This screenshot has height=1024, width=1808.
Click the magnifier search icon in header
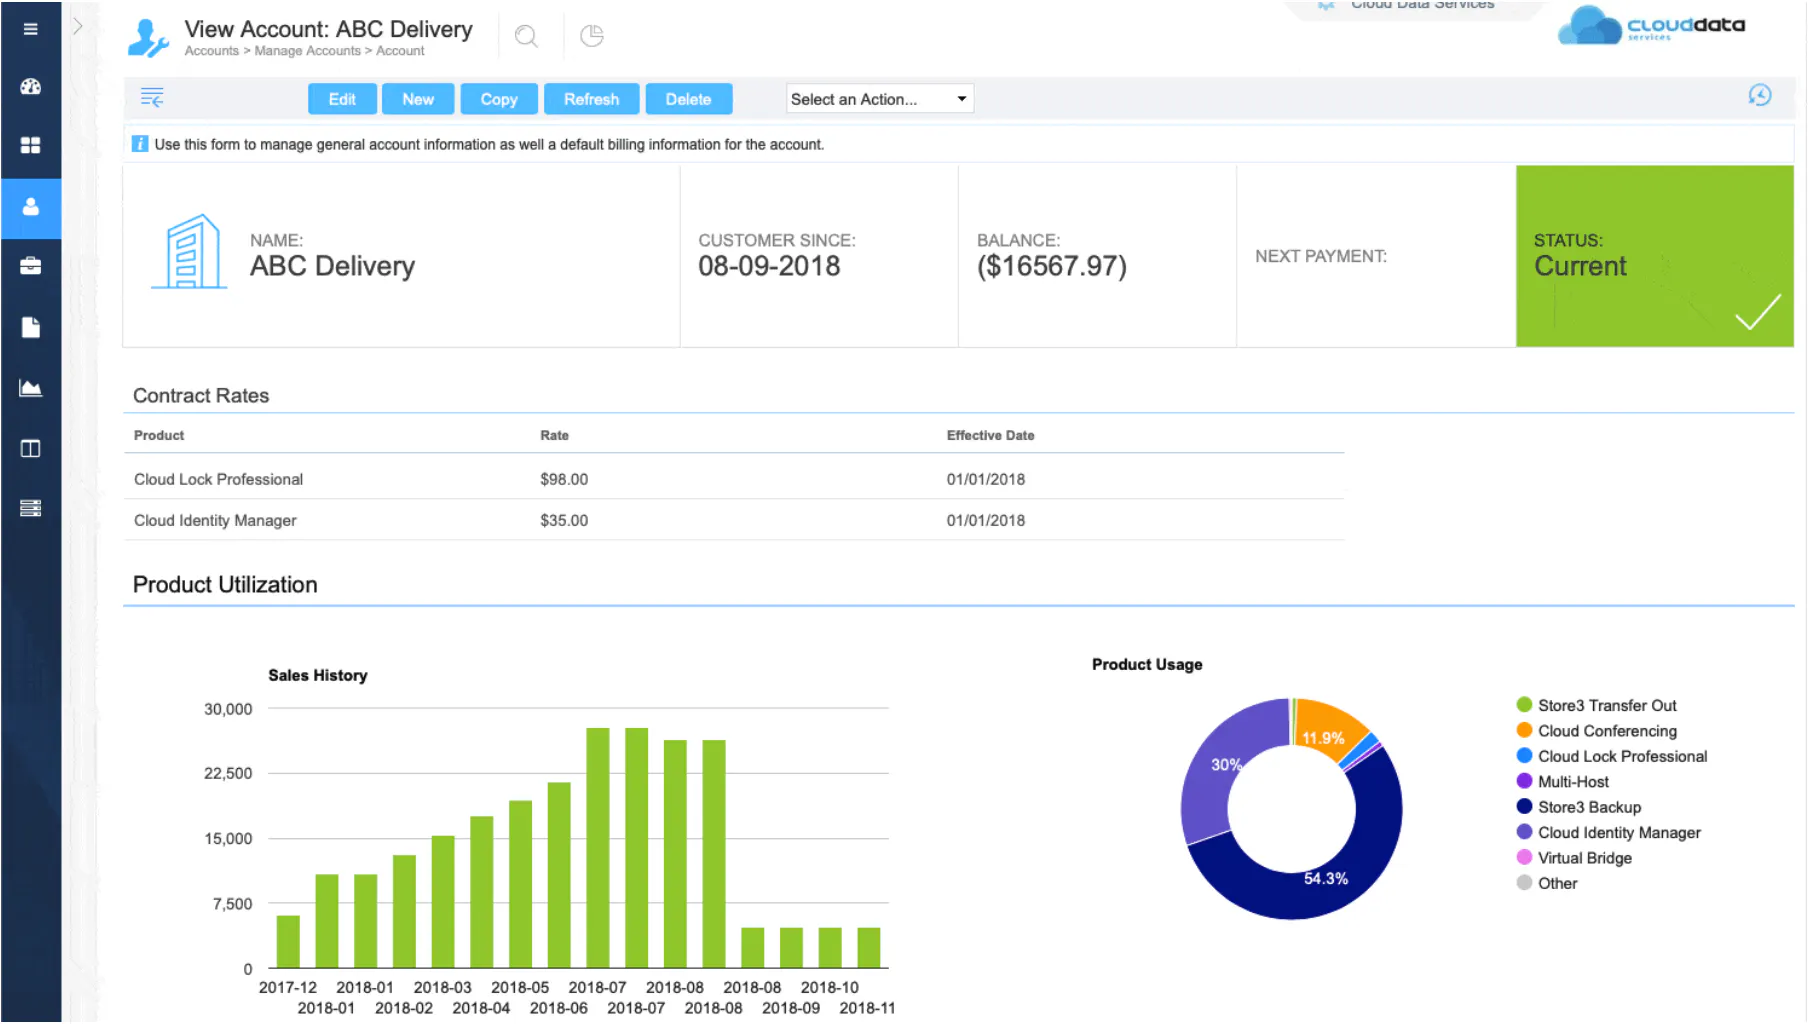526,37
